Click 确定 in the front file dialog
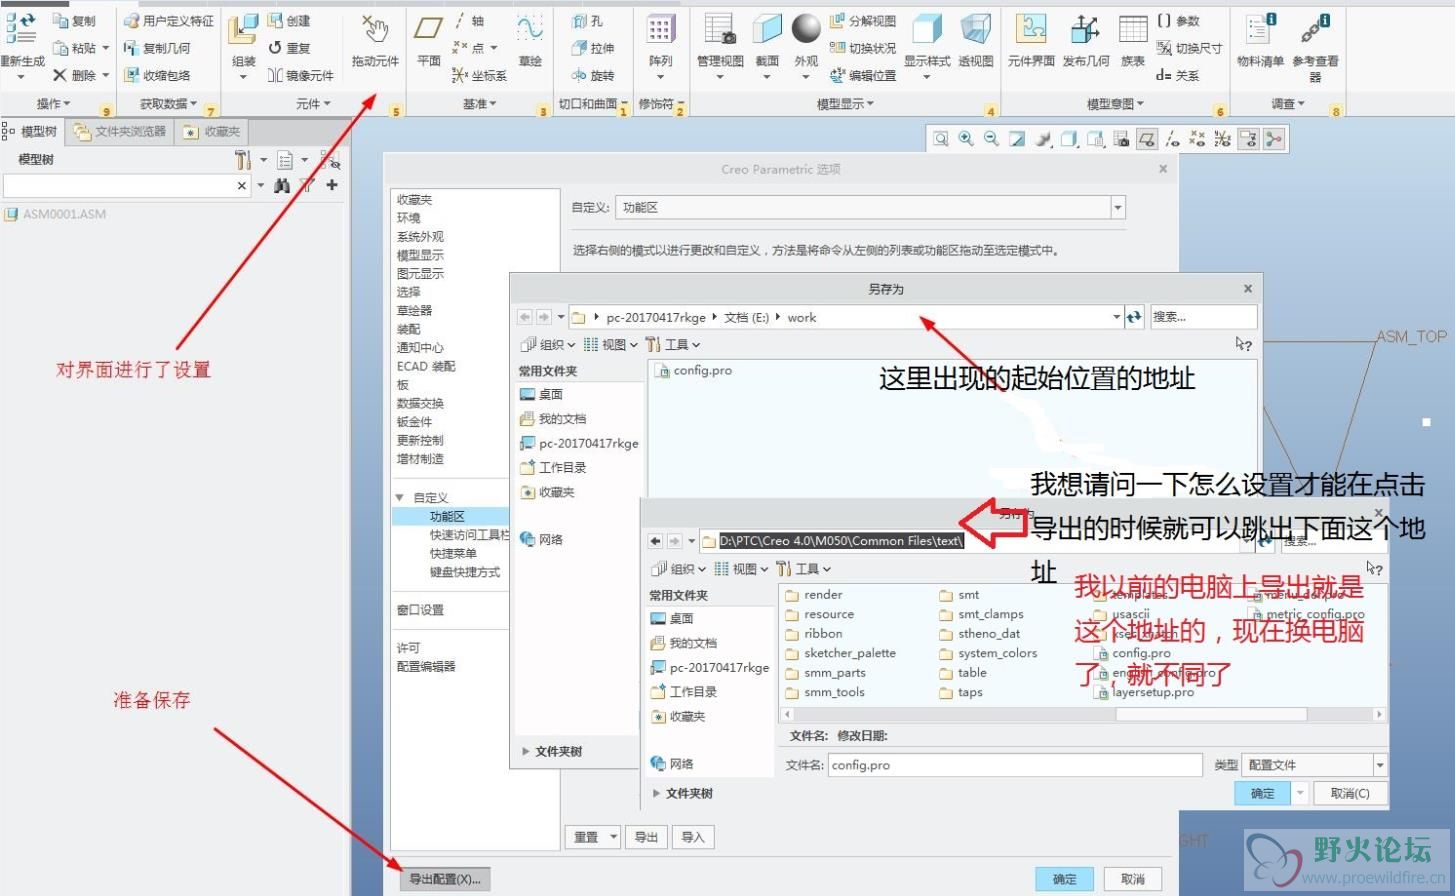This screenshot has width=1455, height=896. (1262, 793)
